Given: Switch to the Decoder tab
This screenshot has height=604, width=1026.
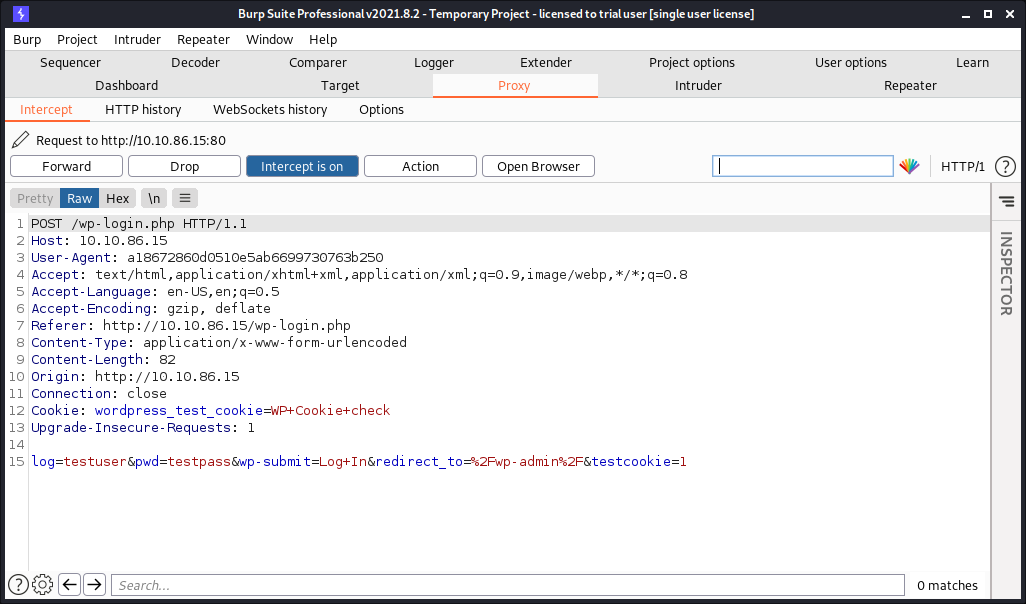Looking at the screenshot, I should point(196,62).
